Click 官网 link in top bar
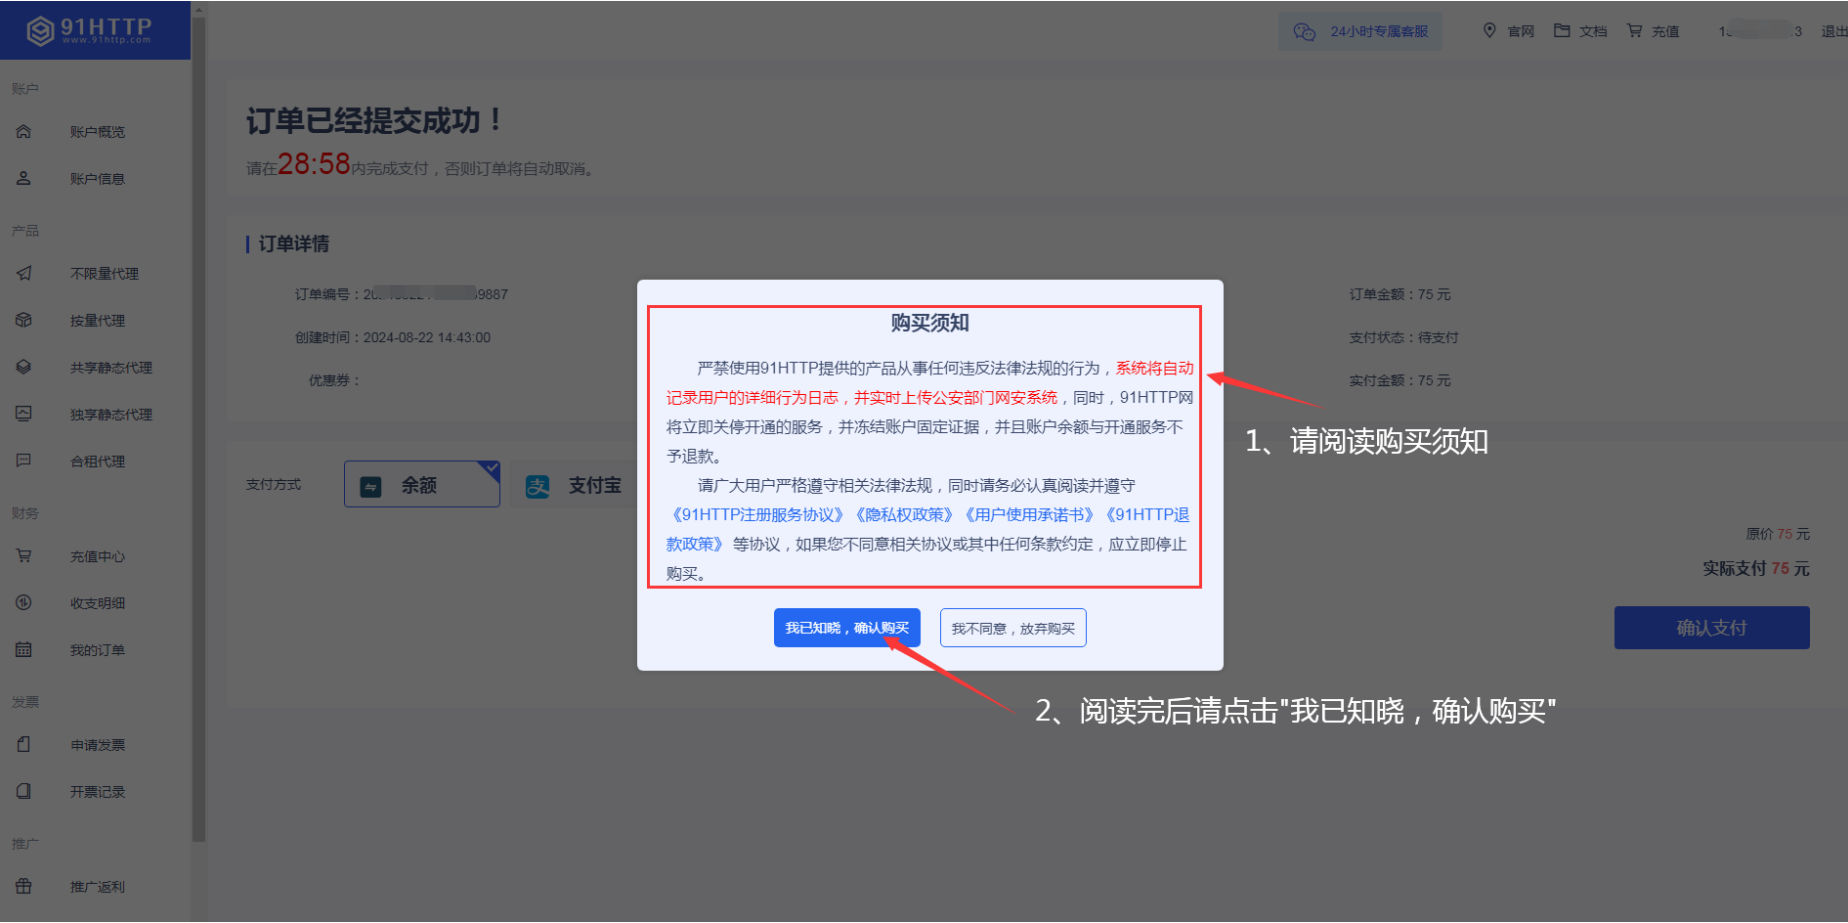The image size is (1848, 923). pos(1520,32)
